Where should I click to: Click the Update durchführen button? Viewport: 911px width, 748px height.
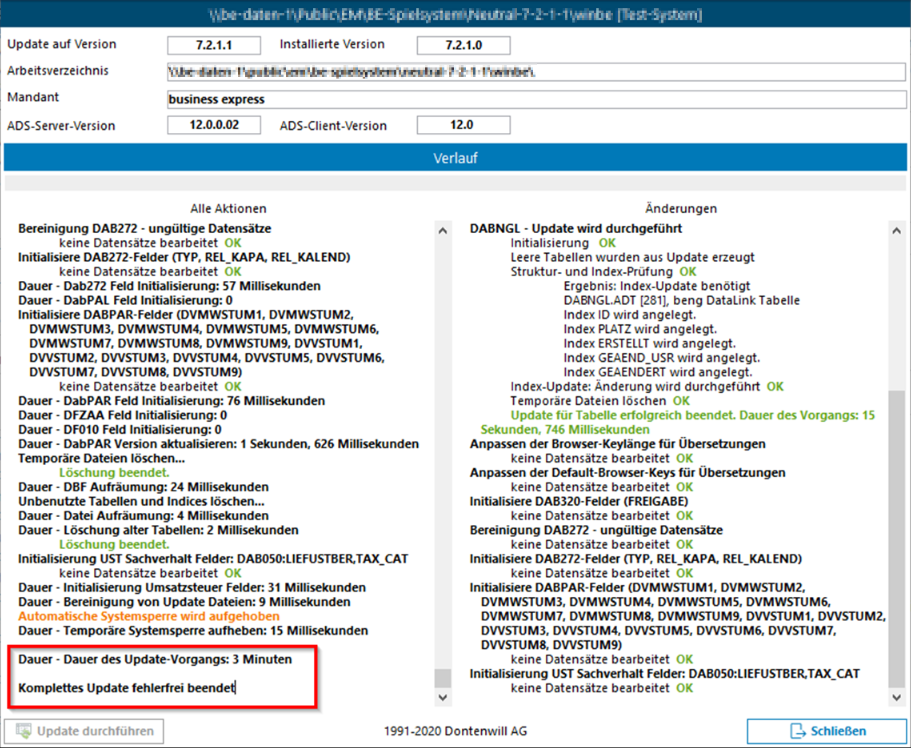click(x=85, y=731)
